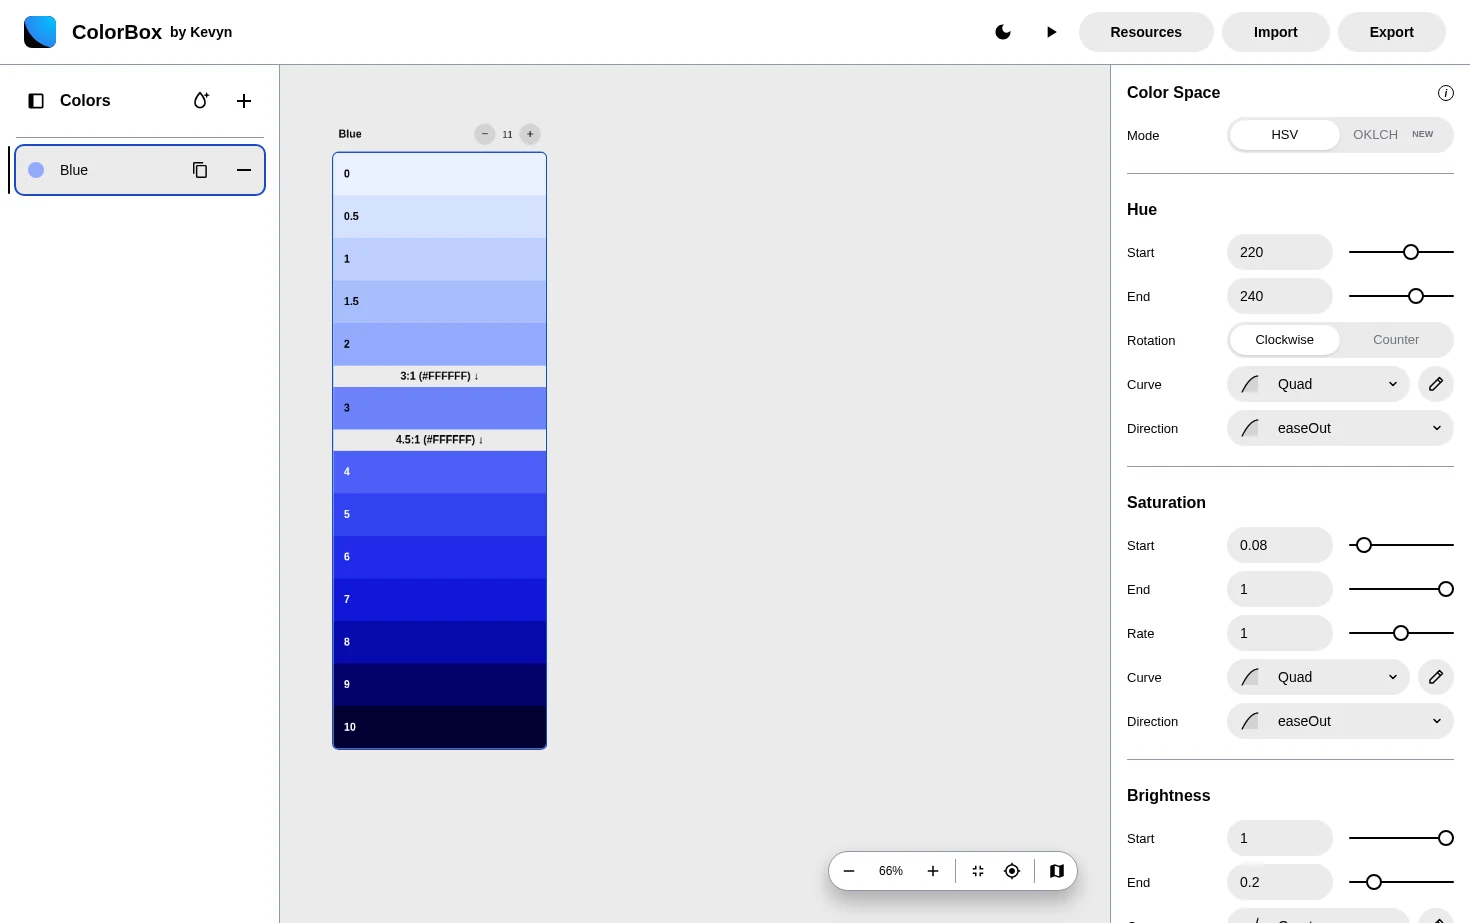Decrease Blue step count
Screen dimensions: 1470x923
(x=485, y=134)
